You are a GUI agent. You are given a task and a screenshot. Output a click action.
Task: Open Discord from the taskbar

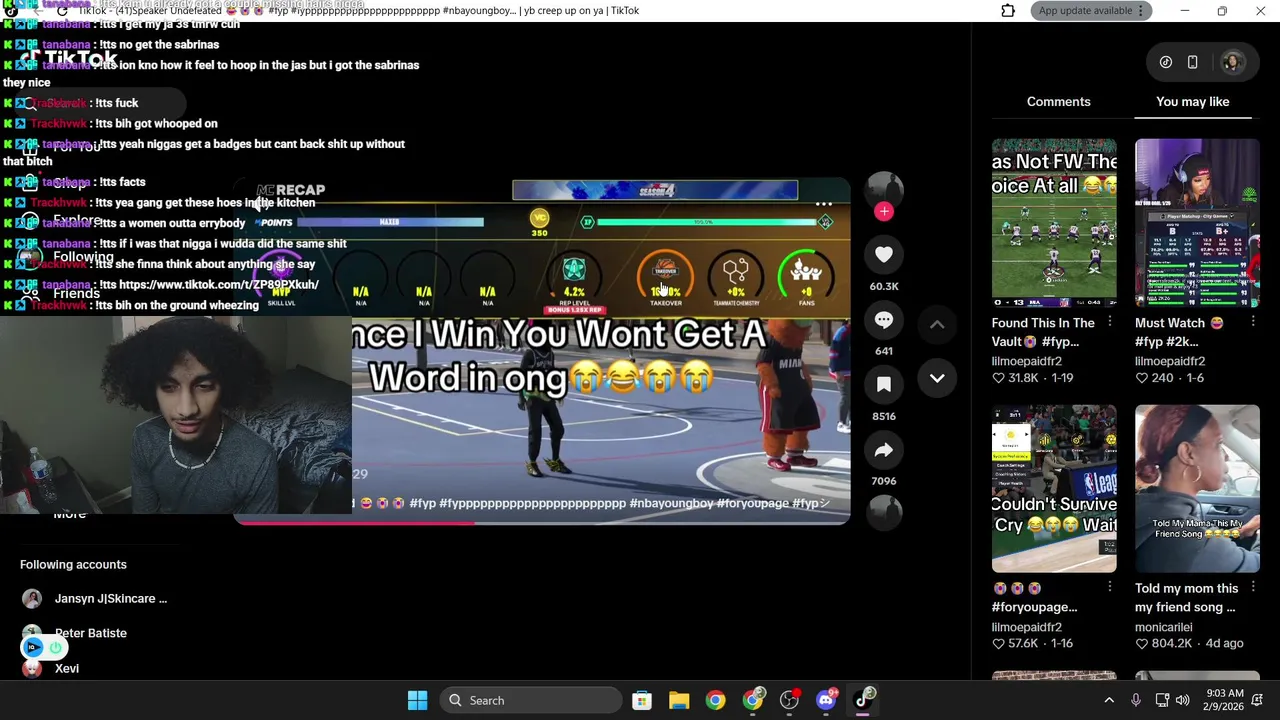(x=826, y=700)
